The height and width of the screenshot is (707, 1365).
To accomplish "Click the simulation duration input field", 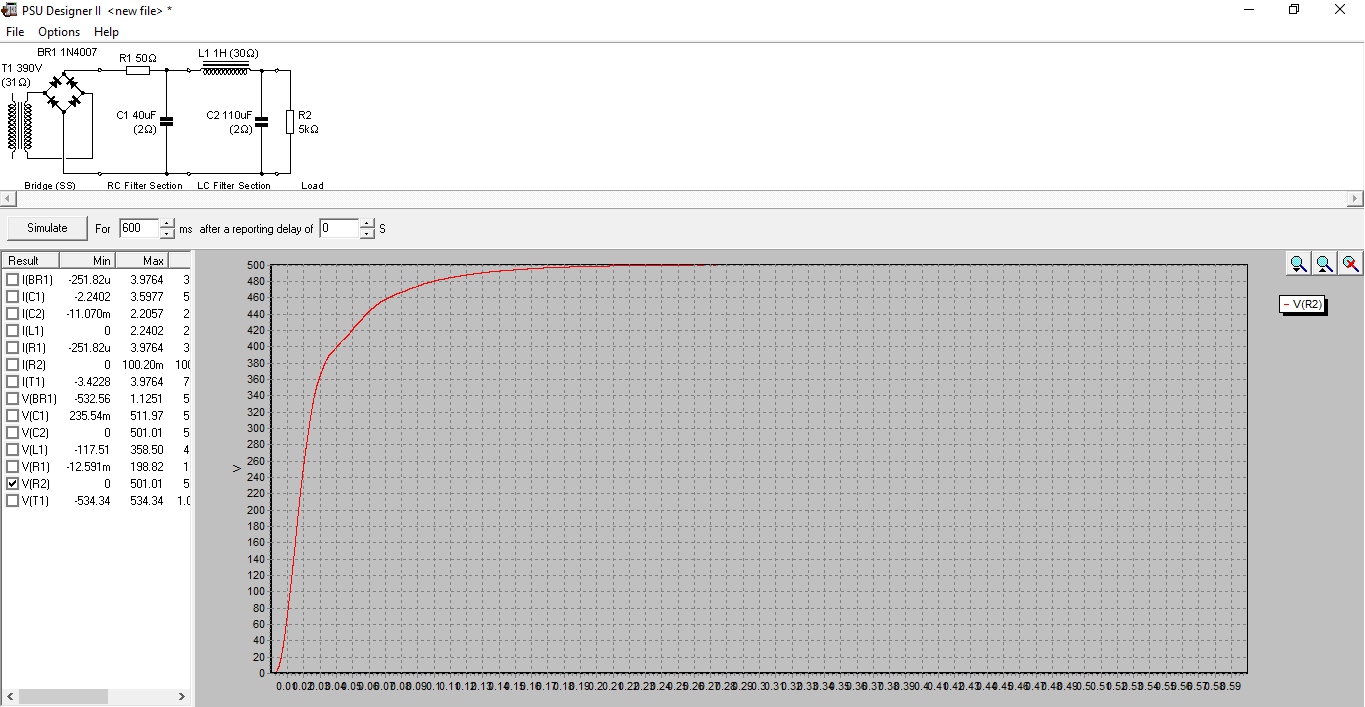I will [x=138, y=228].
